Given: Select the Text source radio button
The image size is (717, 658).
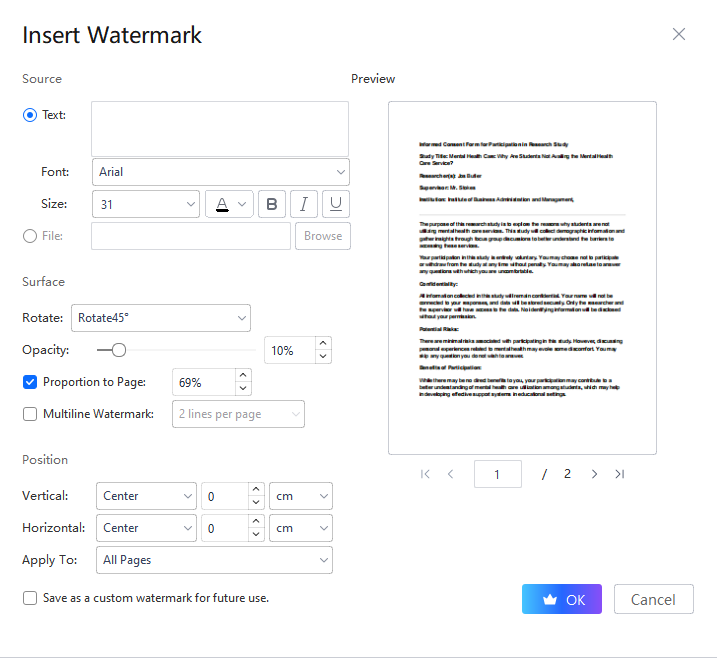Looking at the screenshot, I should [x=30, y=115].
